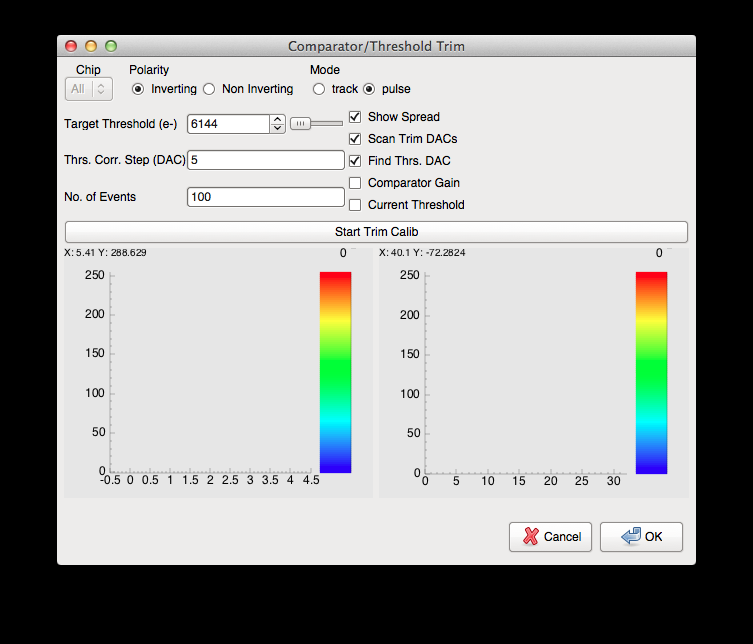This screenshot has height=644, width=753.
Task: Confirm with the OK button
Action: tap(641, 537)
